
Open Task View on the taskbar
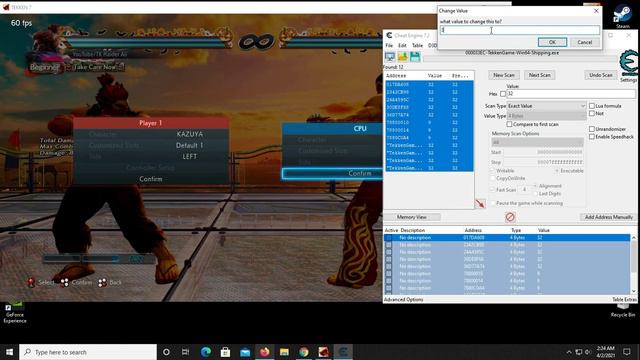[185, 352]
